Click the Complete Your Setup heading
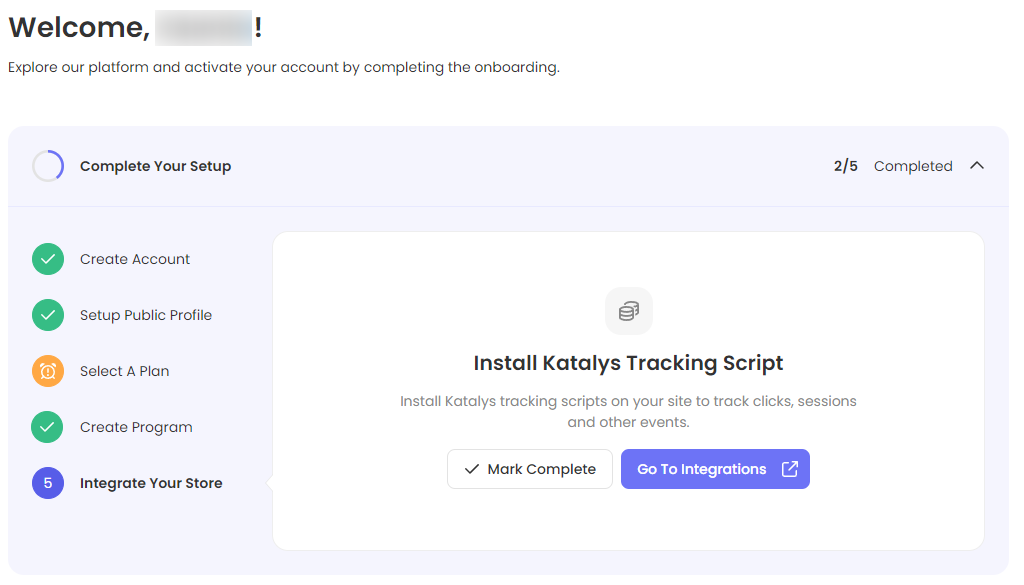This screenshot has width=1024, height=585. (x=155, y=166)
